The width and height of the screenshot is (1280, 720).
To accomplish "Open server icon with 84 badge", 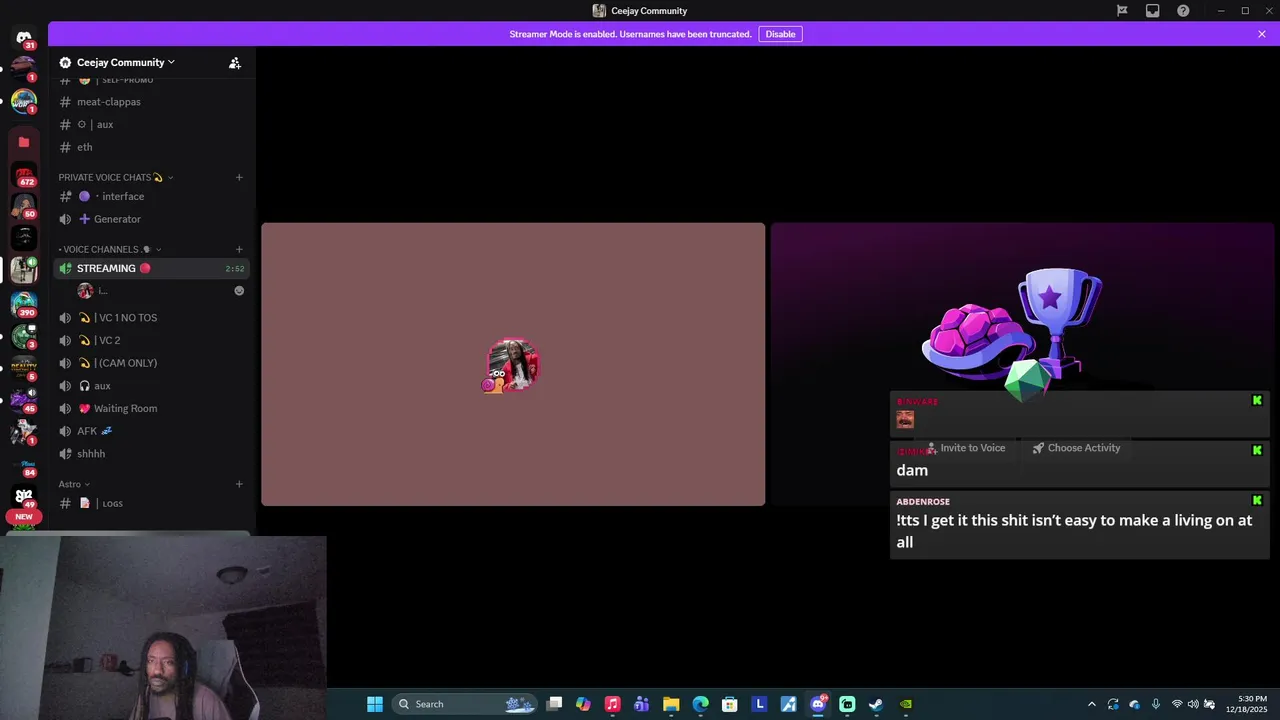I will pyautogui.click(x=24, y=465).
